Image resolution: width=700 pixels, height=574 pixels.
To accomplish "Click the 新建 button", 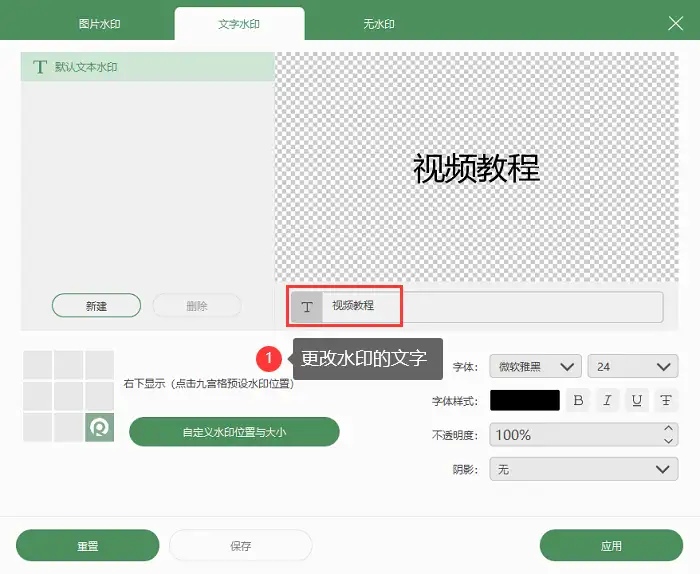I will [96, 306].
